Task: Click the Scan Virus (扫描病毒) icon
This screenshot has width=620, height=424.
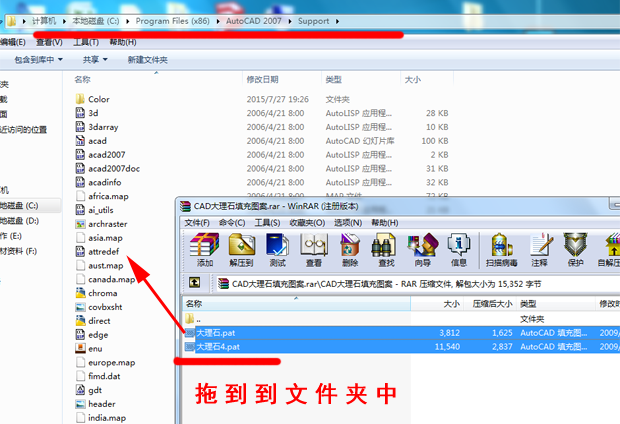Action: pos(501,250)
